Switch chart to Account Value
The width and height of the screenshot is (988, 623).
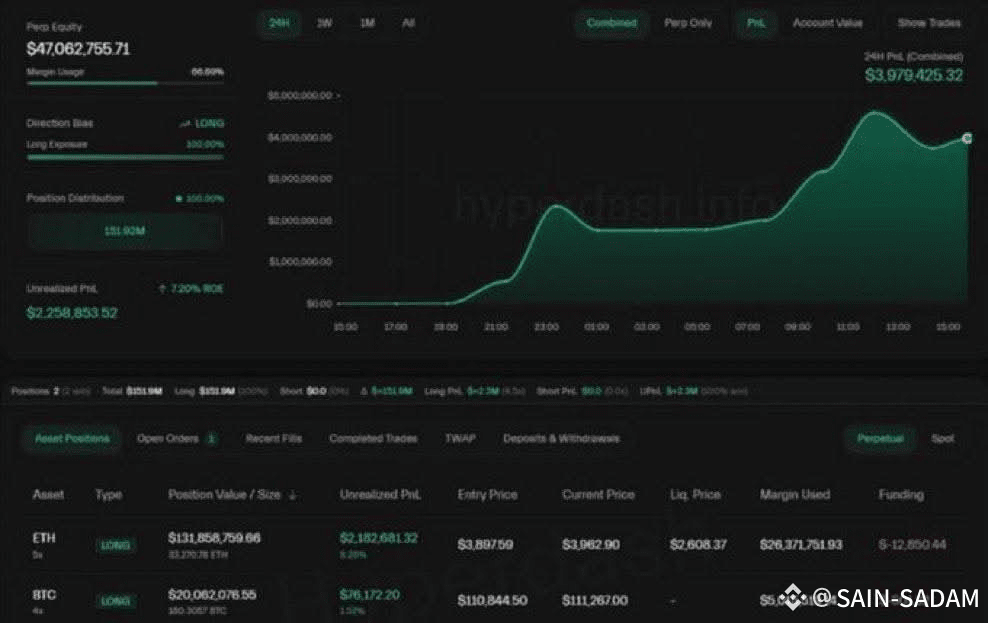coord(827,23)
